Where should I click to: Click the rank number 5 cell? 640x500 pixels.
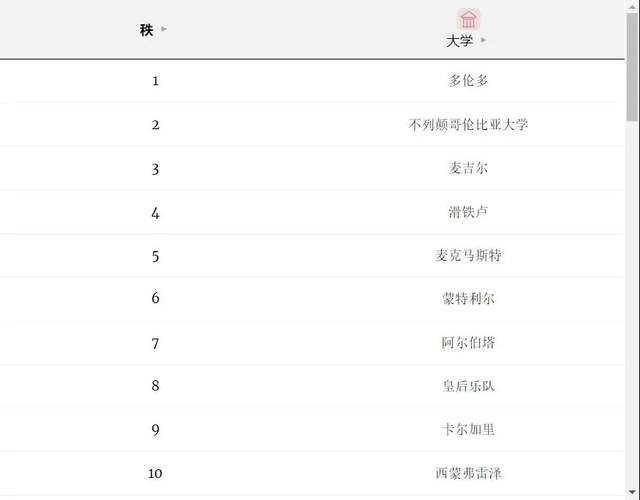[155, 256]
